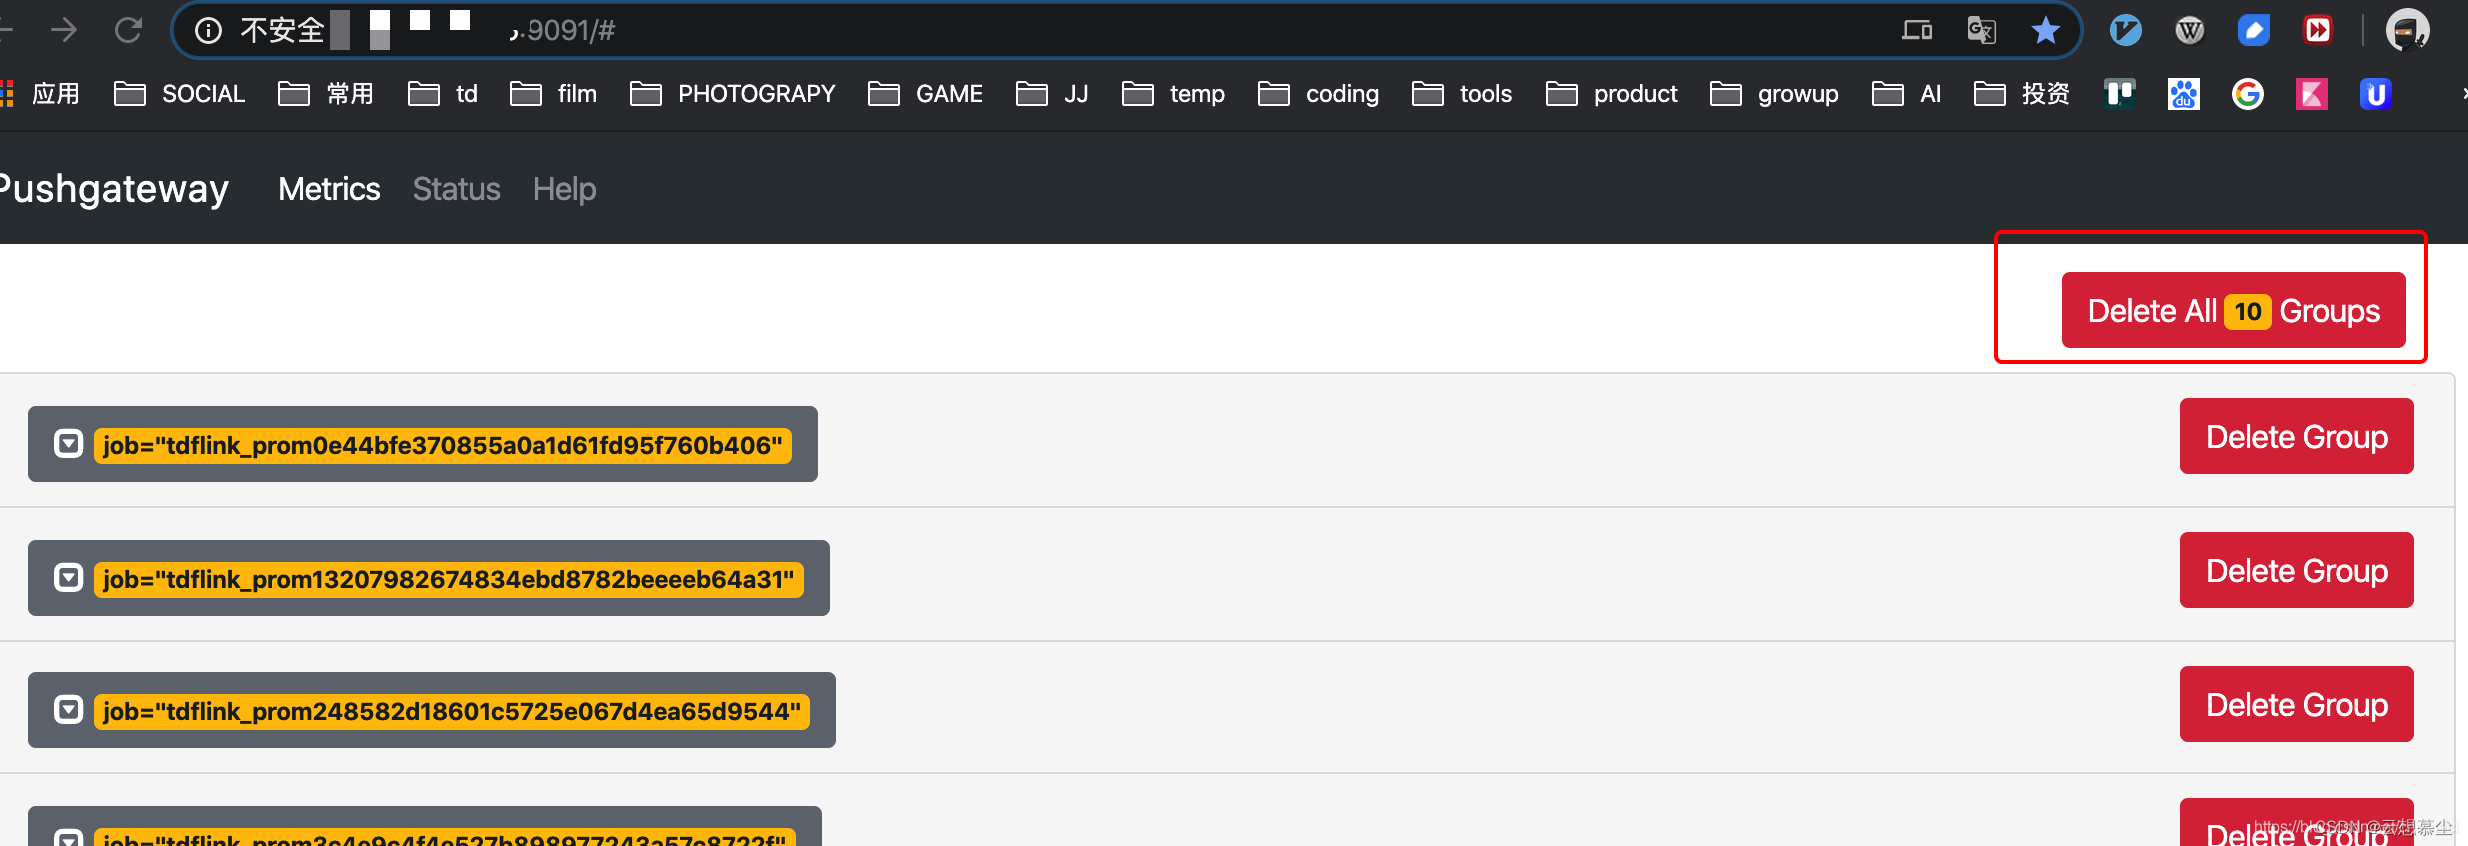Open the GAME bookmarks folder
The height and width of the screenshot is (846, 2468).
925,94
